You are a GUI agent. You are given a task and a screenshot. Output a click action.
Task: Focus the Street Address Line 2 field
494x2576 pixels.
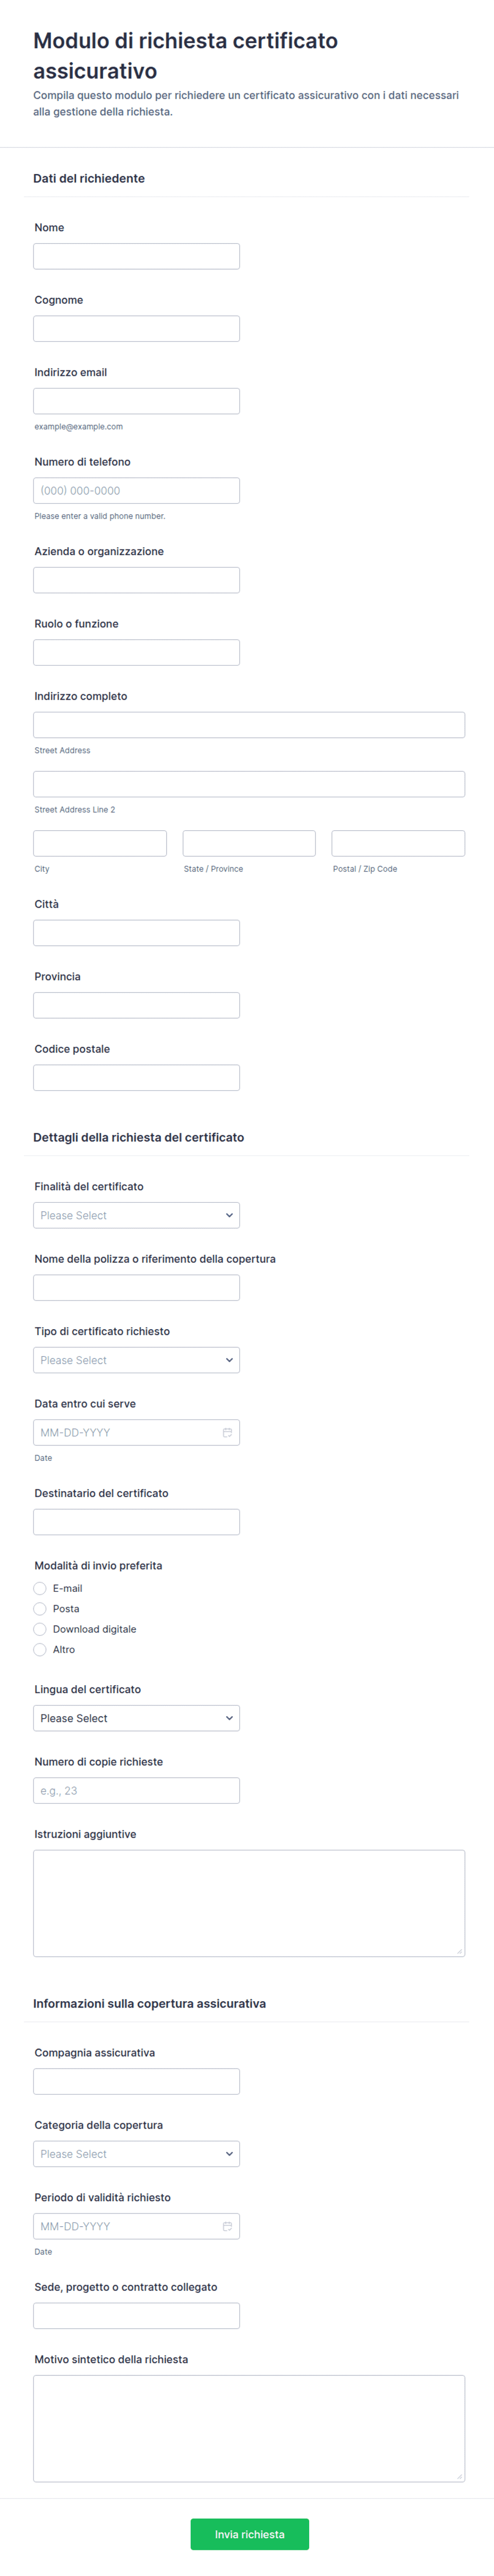tap(249, 784)
